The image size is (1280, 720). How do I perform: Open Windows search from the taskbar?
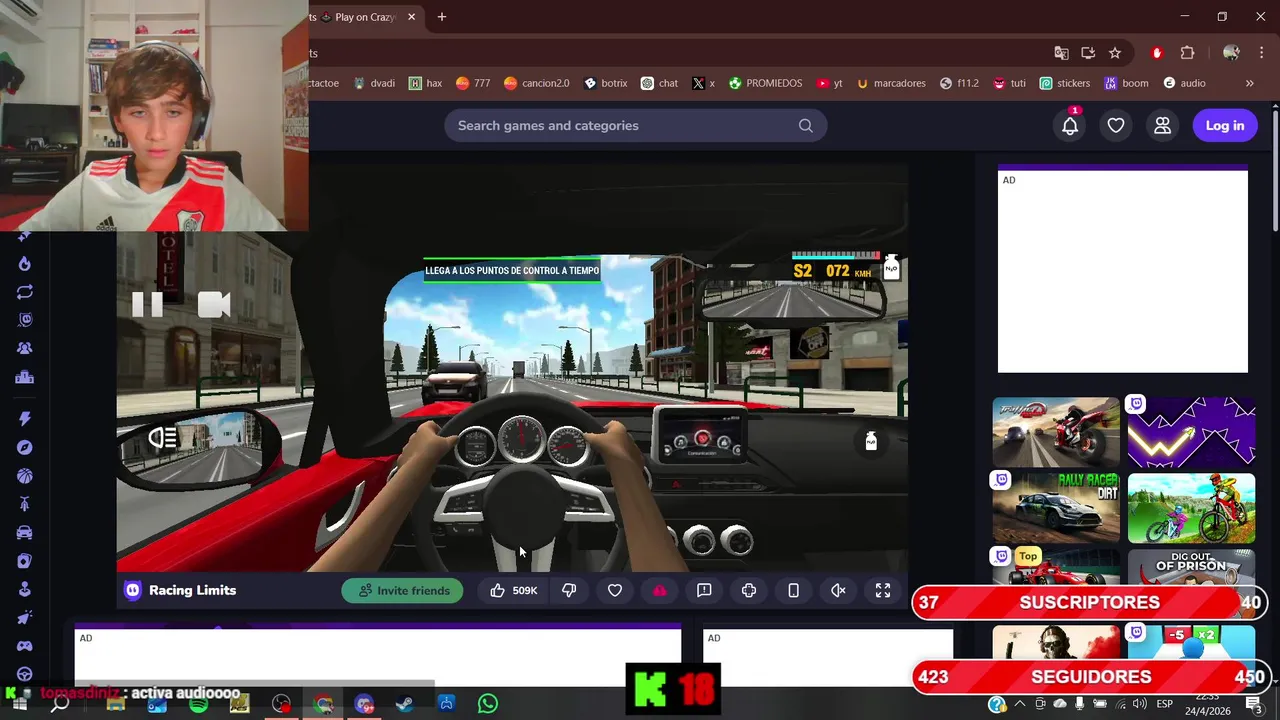[60, 704]
